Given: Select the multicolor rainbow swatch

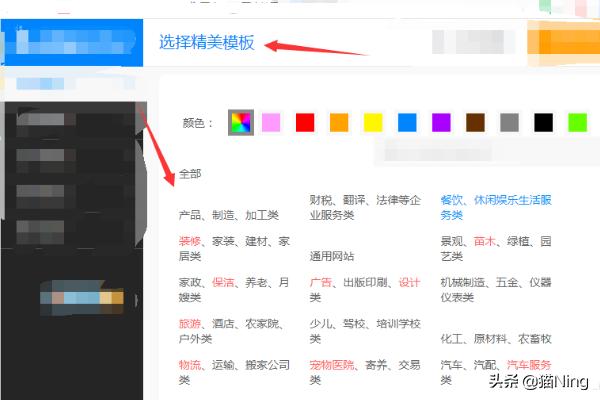Looking at the screenshot, I should [240, 122].
